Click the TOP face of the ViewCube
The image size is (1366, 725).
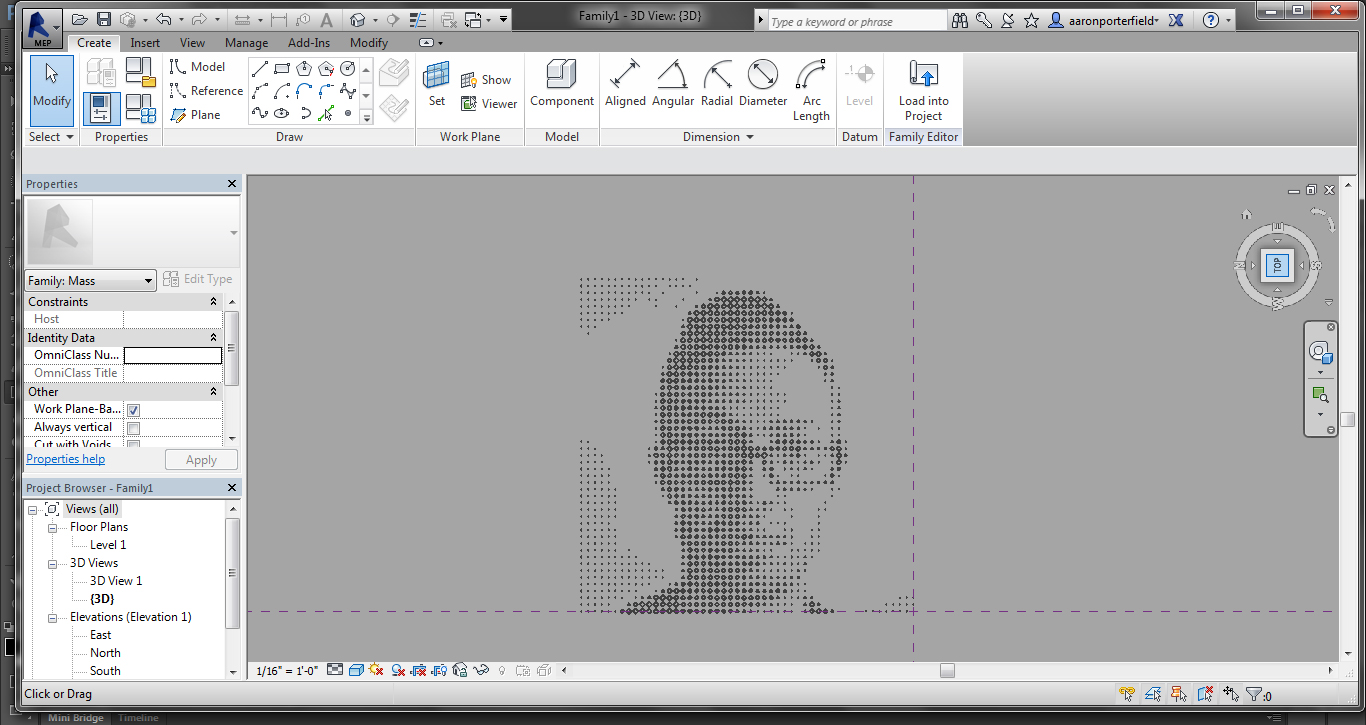[1278, 265]
